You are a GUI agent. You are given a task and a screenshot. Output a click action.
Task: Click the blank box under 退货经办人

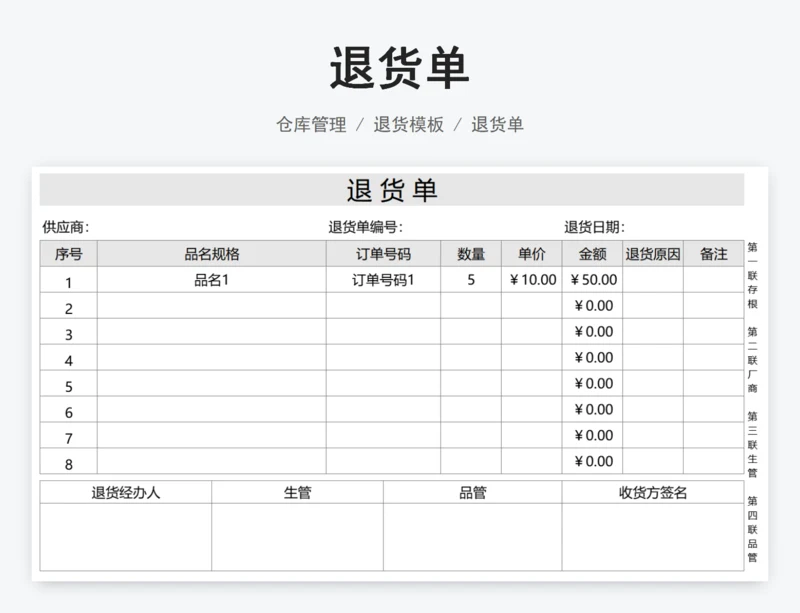126,537
